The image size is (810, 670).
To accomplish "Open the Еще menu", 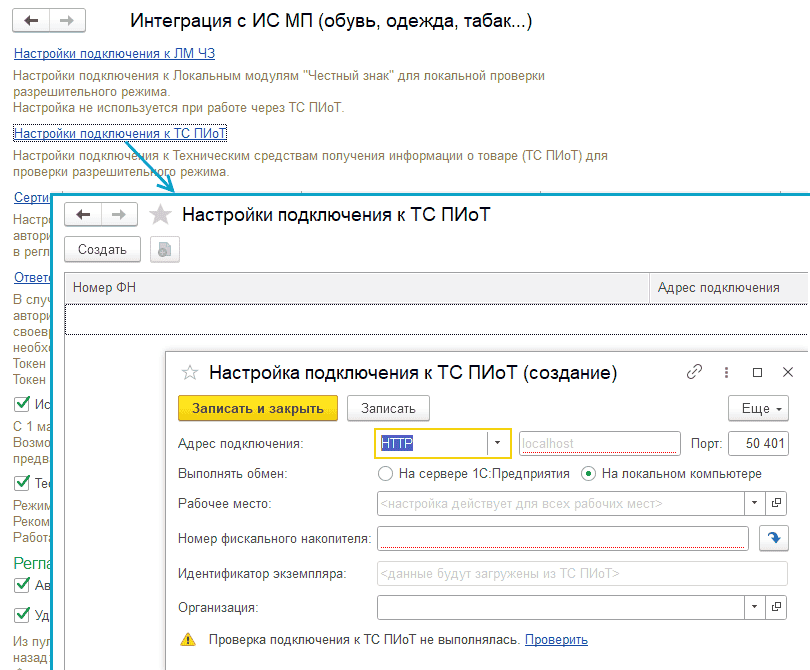I will point(757,408).
